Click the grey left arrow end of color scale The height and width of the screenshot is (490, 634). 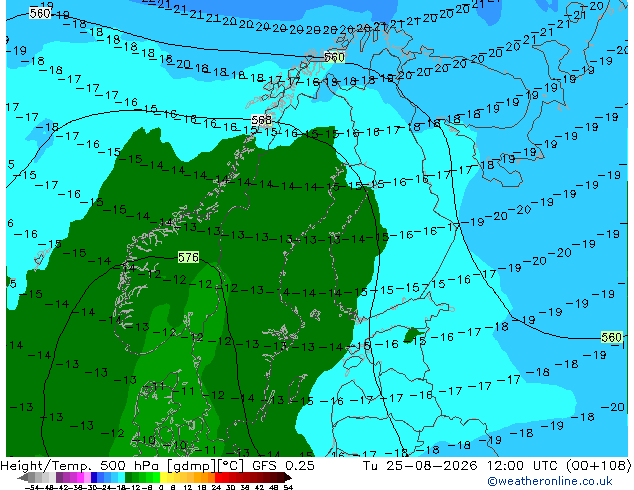point(23,478)
